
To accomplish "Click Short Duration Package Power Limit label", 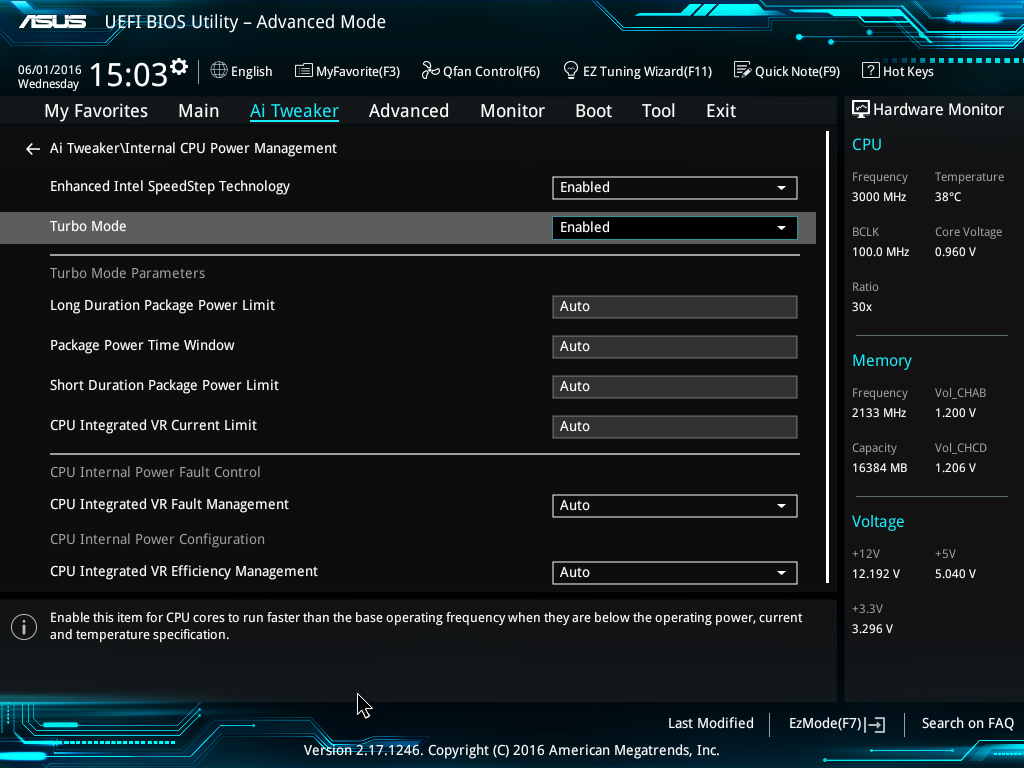I will [x=164, y=385].
